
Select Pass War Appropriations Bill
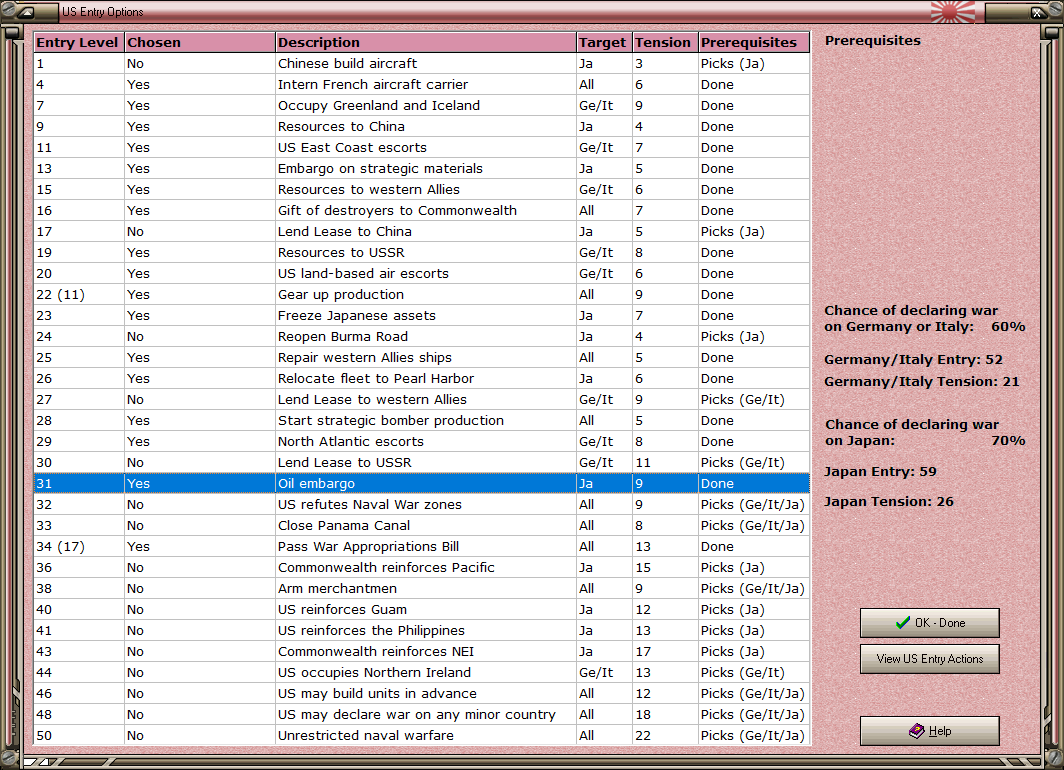tap(421, 547)
